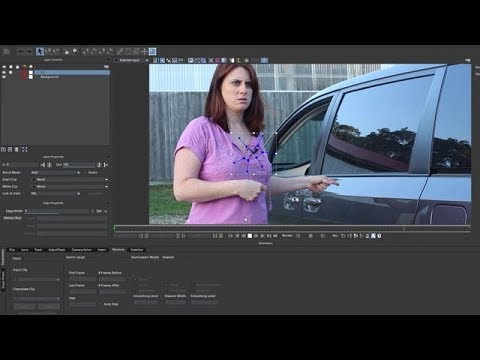
Task: Toggle visibility eye of Background layer
Action: pos(4,77)
